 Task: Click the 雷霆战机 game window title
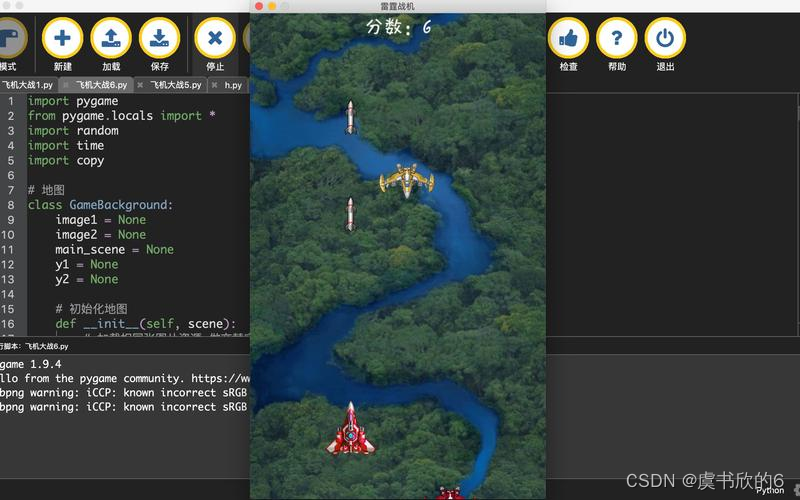coord(397,6)
